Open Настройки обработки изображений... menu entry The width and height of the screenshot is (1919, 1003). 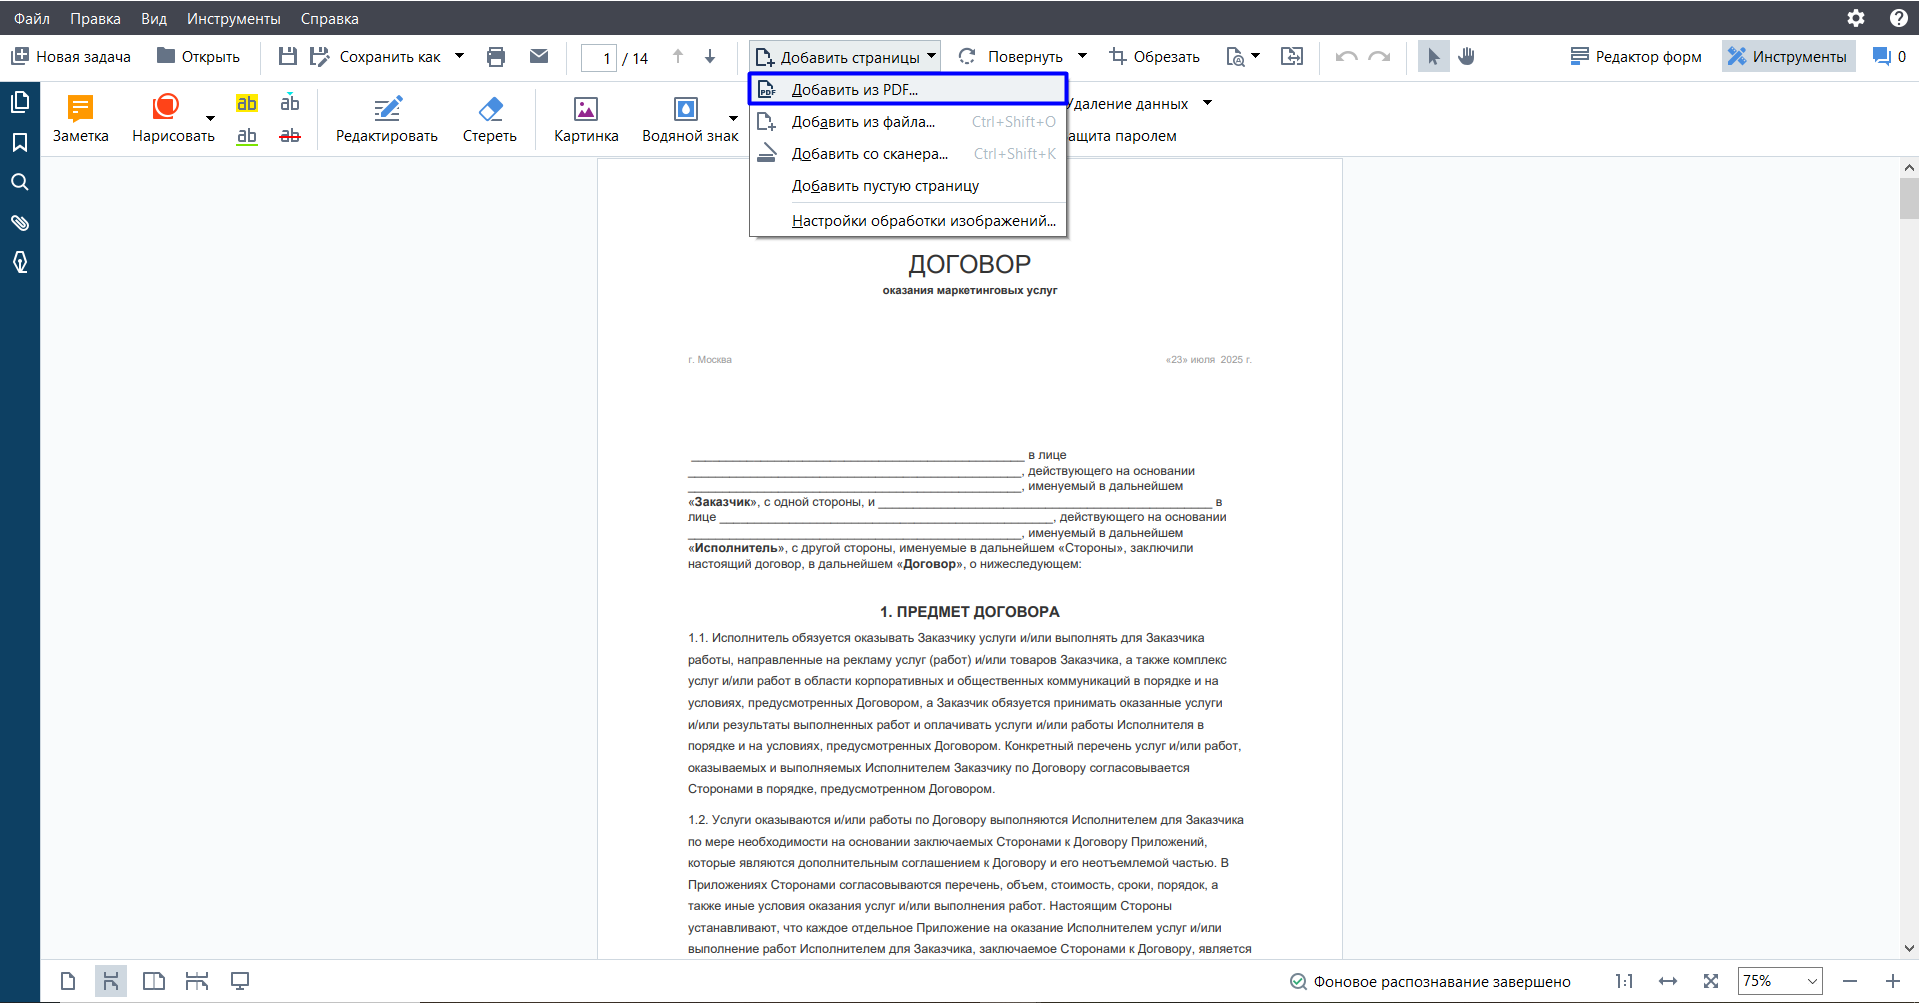pyautogui.click(x=908, y=221)
